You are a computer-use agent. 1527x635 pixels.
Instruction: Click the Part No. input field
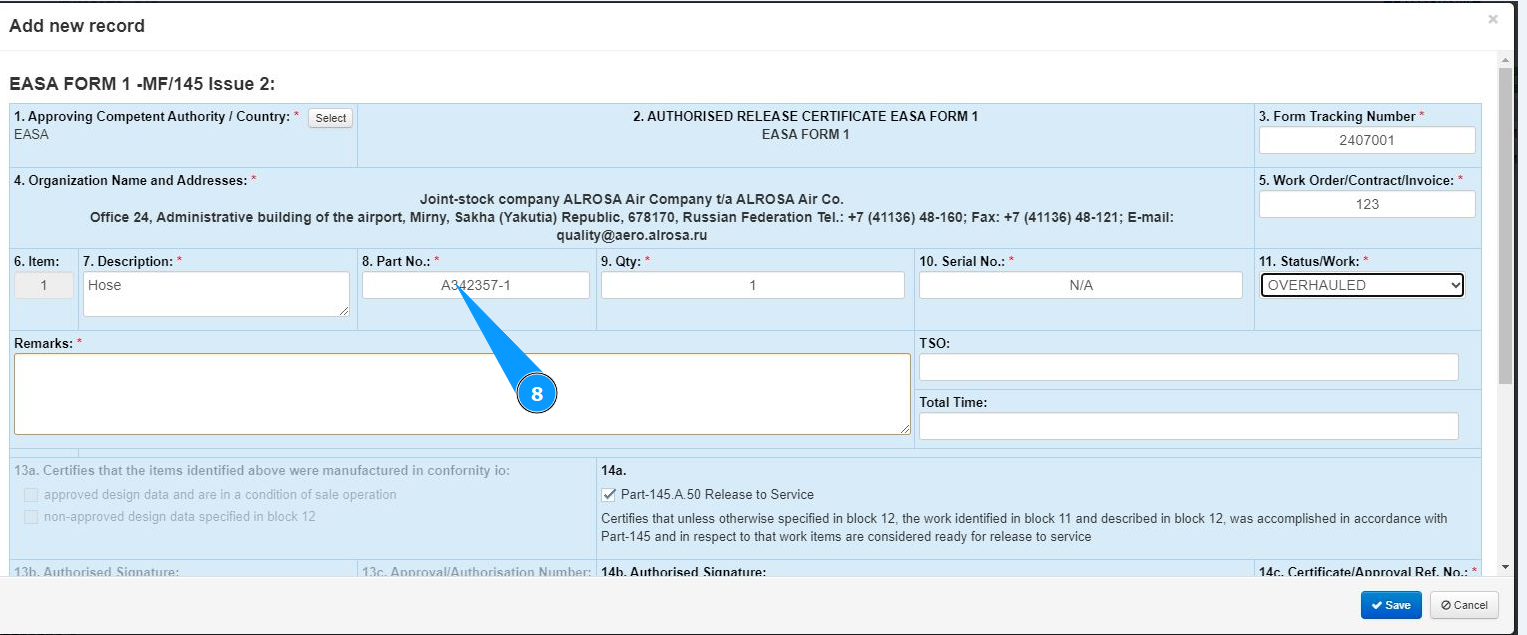pyautogui.click(x=475, y=285)
